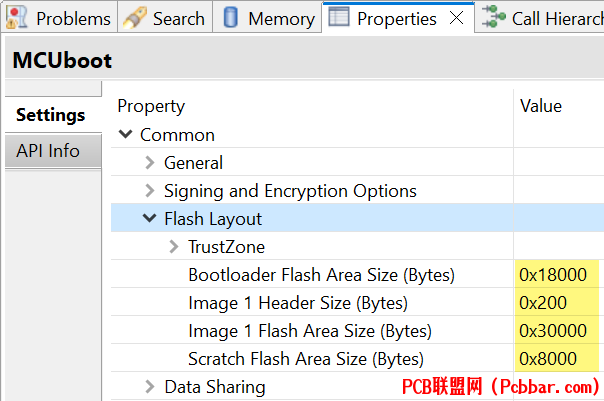Click the Memory cylinder icon
This screenshot has width=604, height=401.
[x=230, y=18]
